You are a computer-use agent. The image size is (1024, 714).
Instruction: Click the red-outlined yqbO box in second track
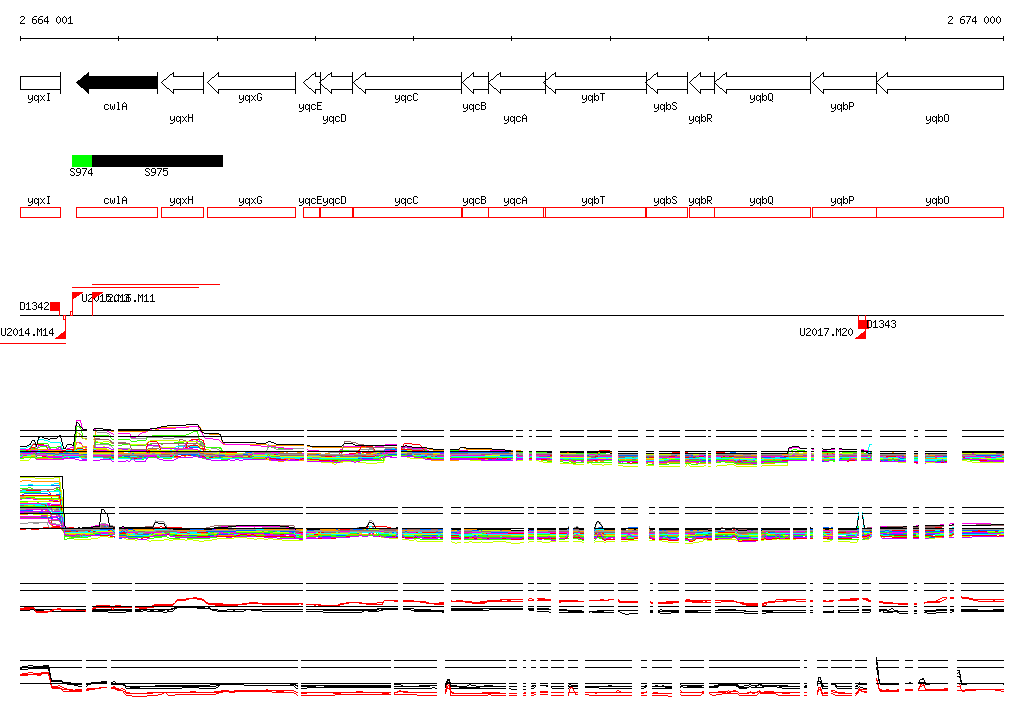[940, 212]
